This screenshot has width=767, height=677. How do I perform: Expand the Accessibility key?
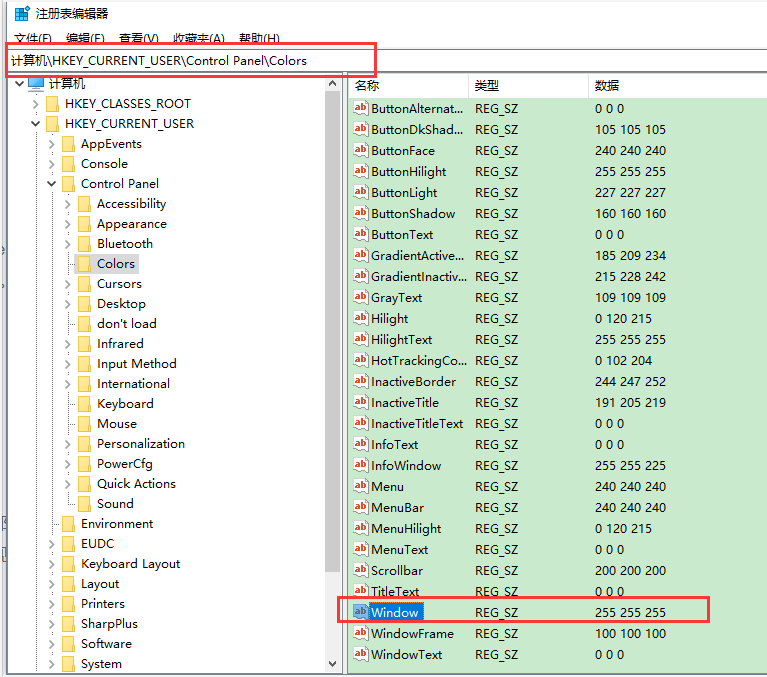point(68,204)
